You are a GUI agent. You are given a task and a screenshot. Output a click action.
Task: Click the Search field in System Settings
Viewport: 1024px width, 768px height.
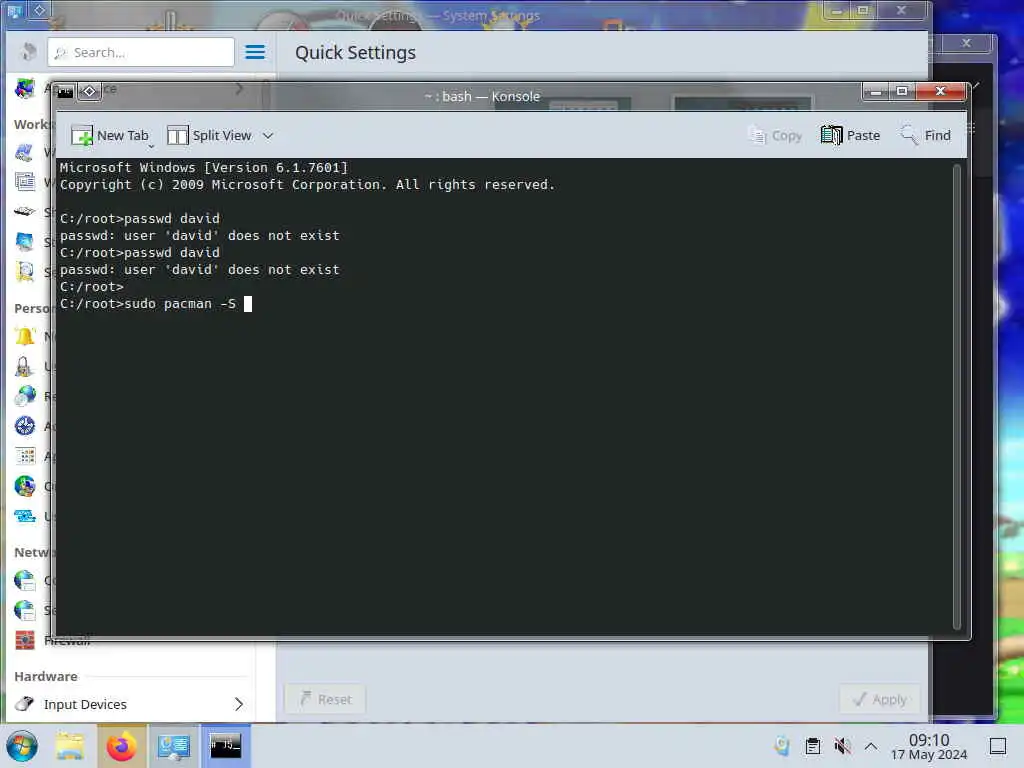click(141, 52)
